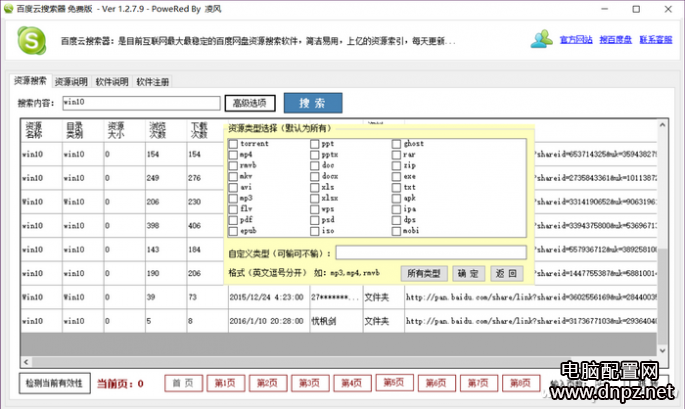Open the 搜百度盘 link
Image resolution: width=685 pixels, height=409 pixels.
(x=616, y=40)
